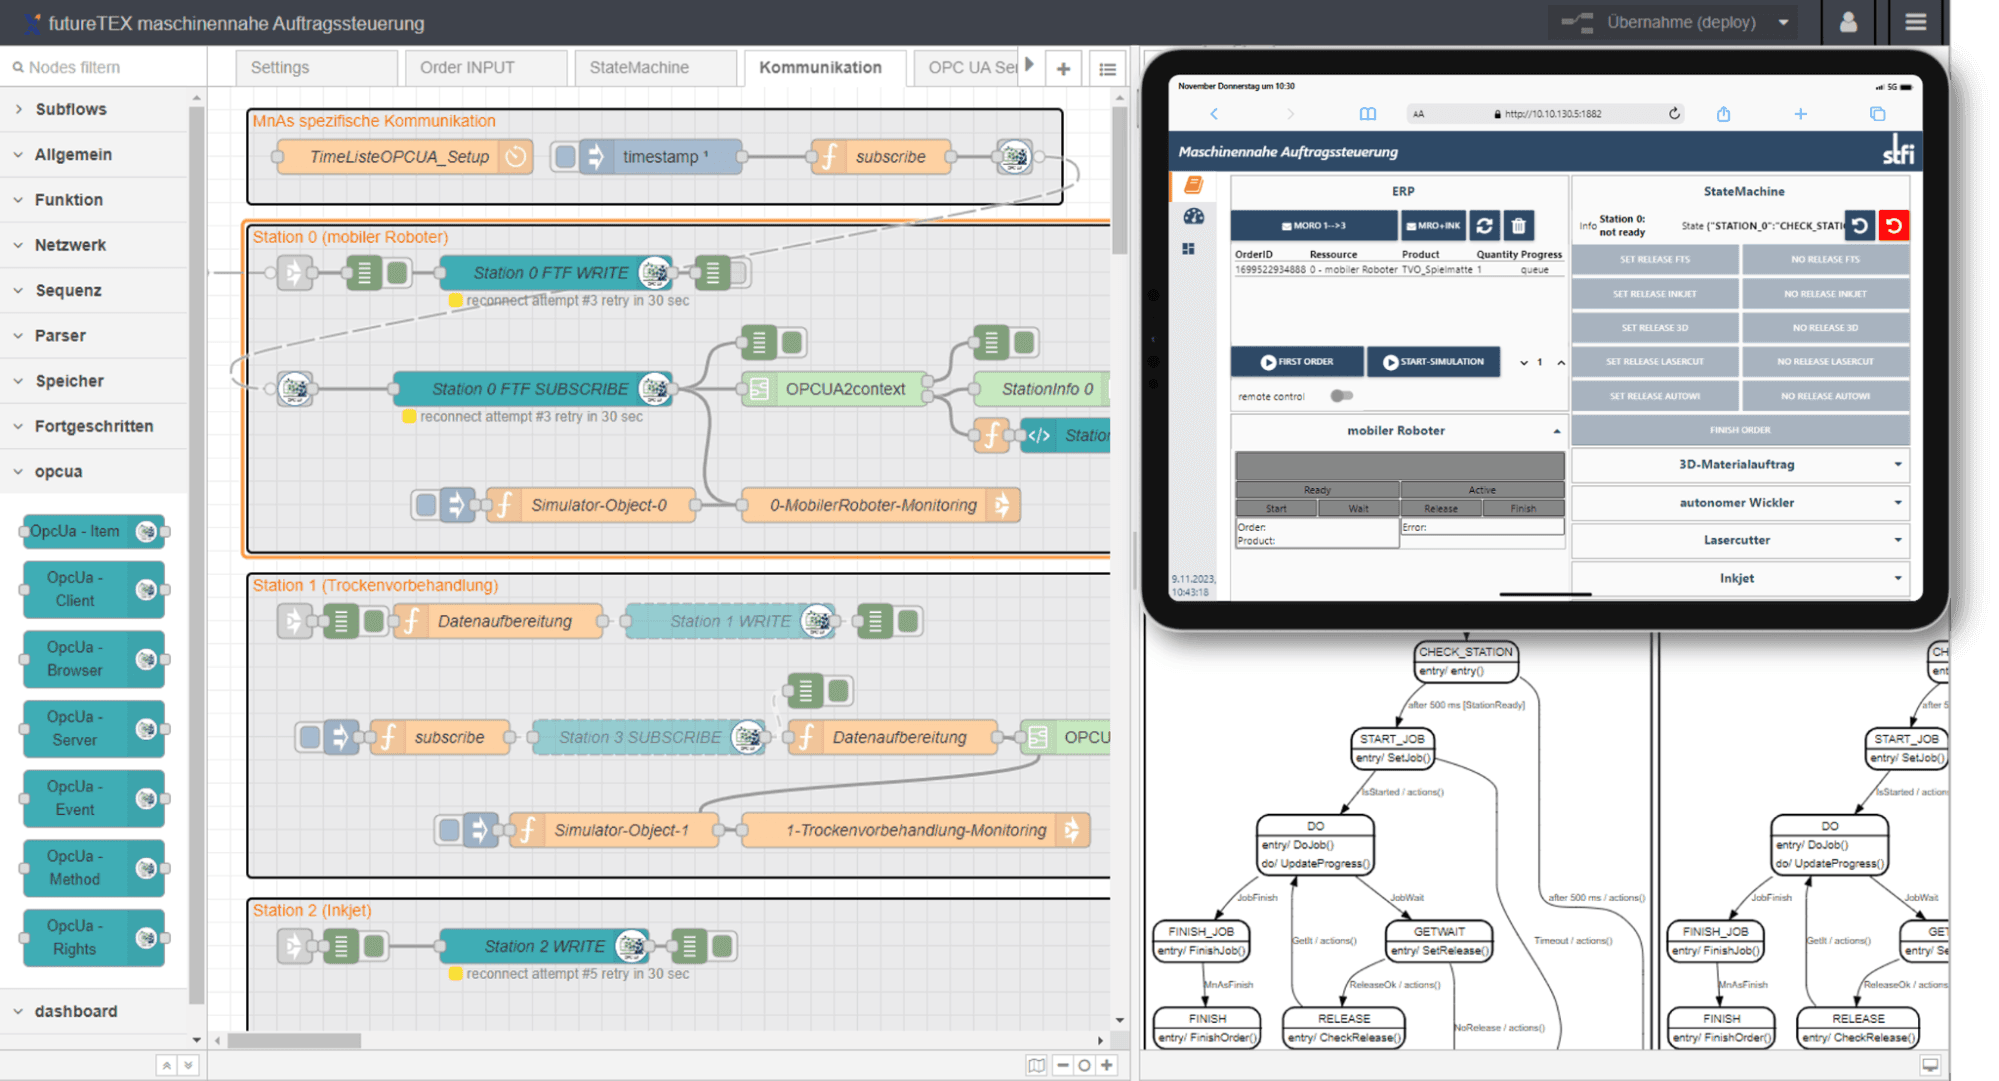
Task: Add a new flow with the plus tab
Action: (x=1063, y=67)
